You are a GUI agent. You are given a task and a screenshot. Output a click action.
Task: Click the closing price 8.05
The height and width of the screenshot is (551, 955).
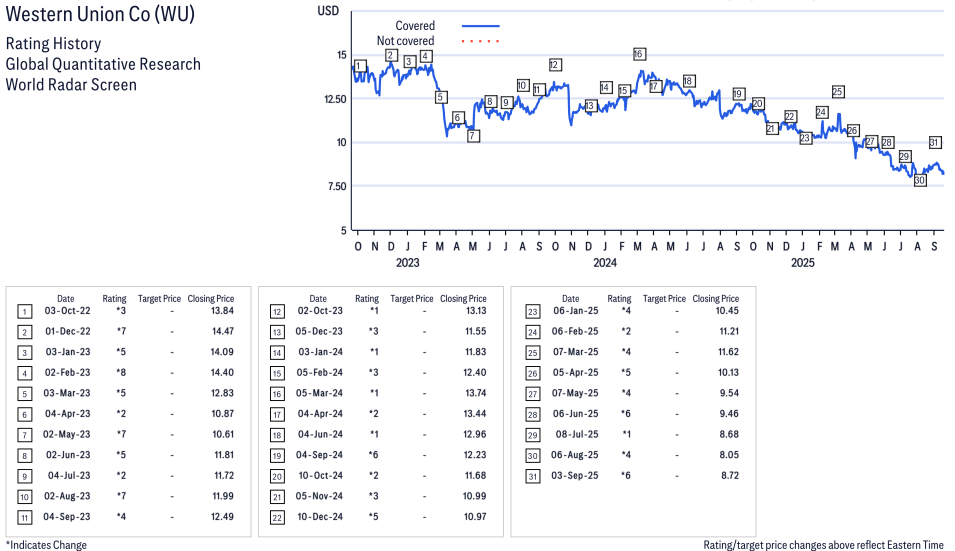tap(729, 455)
